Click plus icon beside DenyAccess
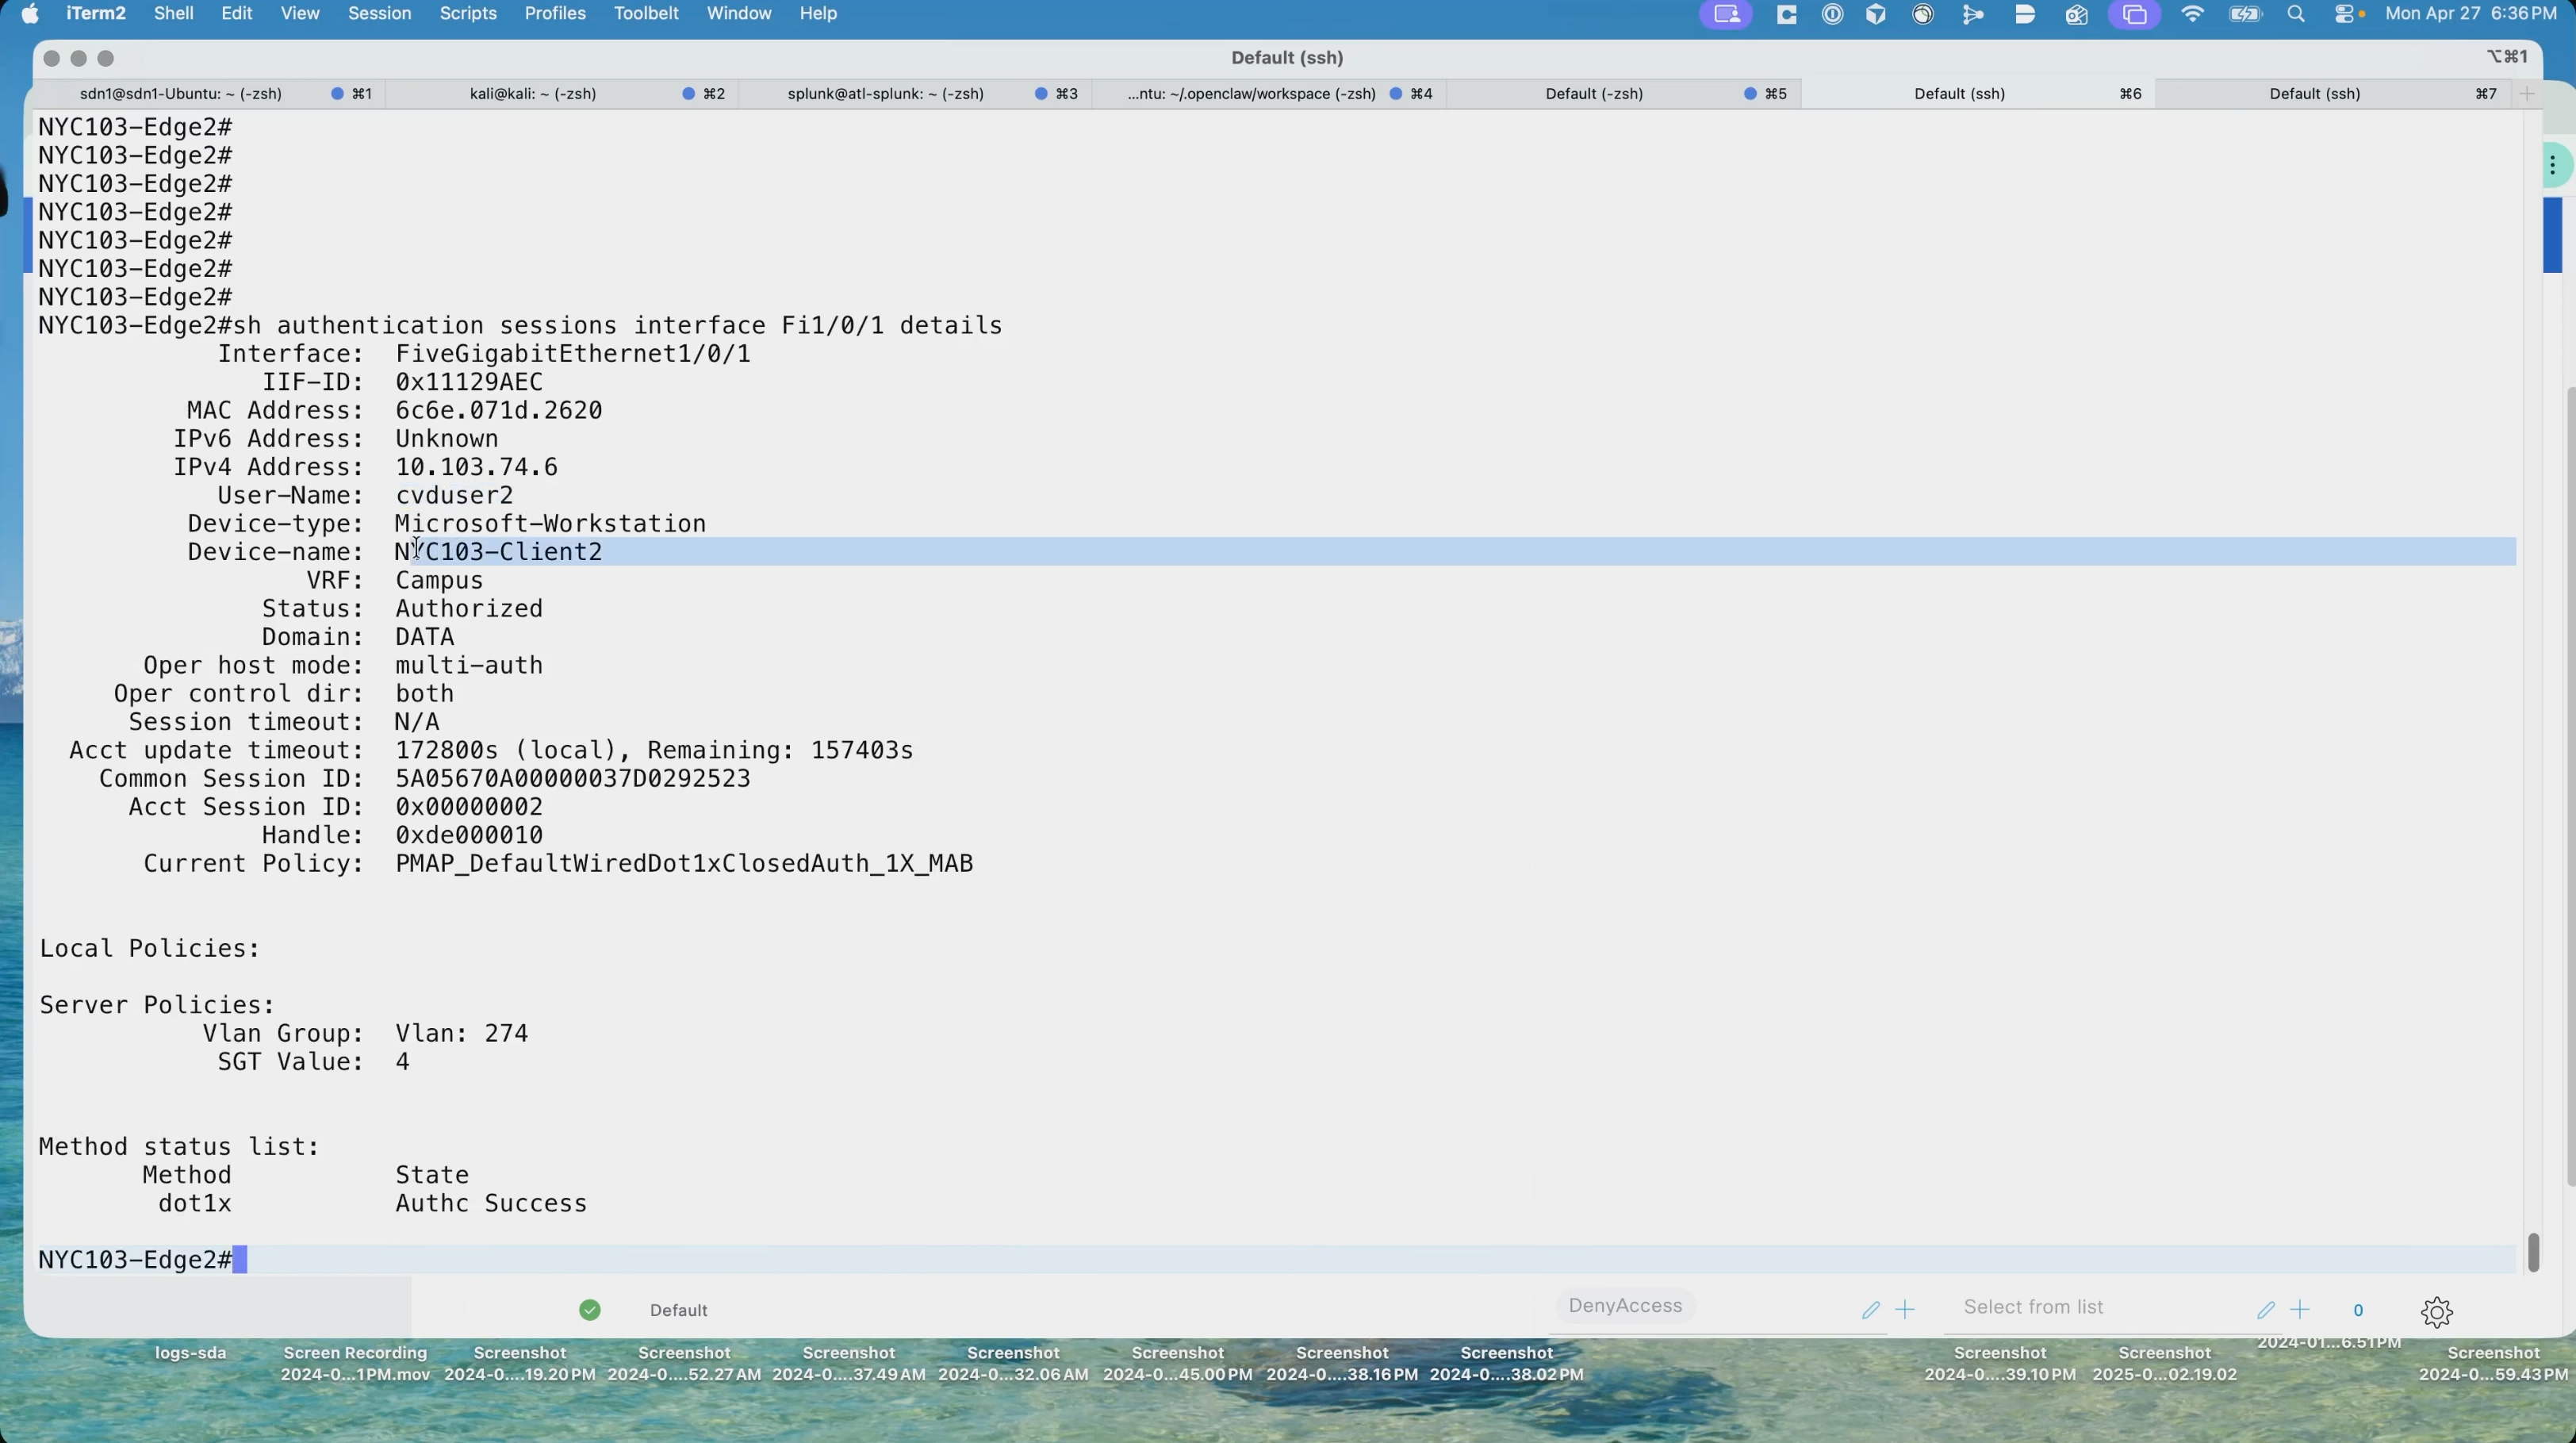 (x=1905, y=1309)
